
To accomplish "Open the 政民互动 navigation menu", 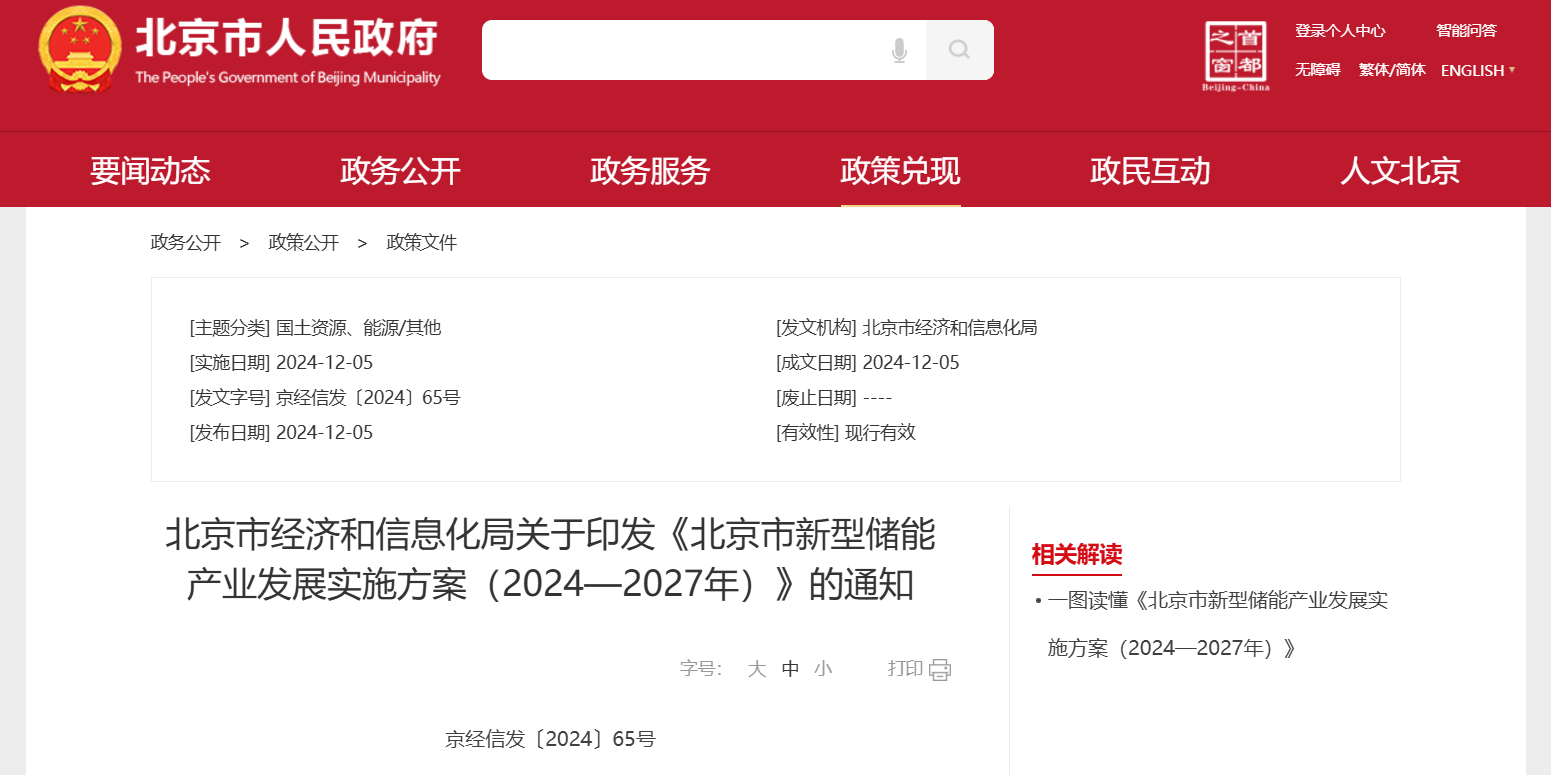I will (x=1150, y=171).
